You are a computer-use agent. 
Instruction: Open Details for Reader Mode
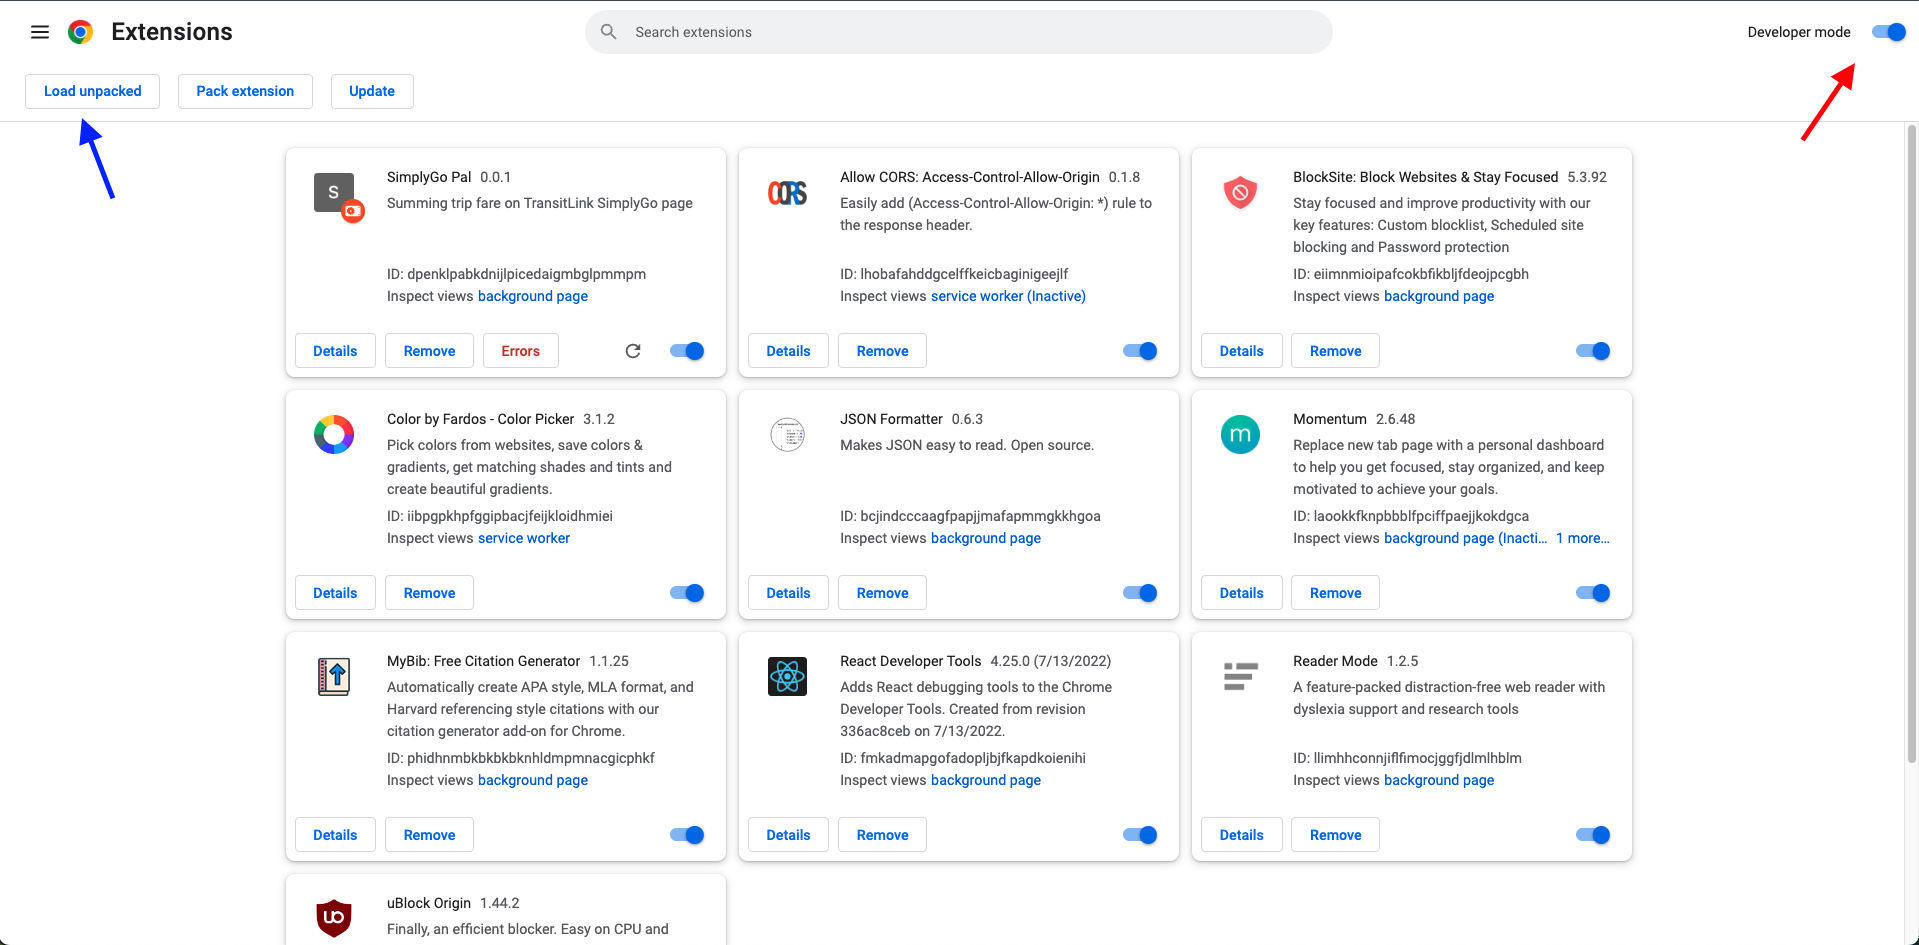(1241, 835)
